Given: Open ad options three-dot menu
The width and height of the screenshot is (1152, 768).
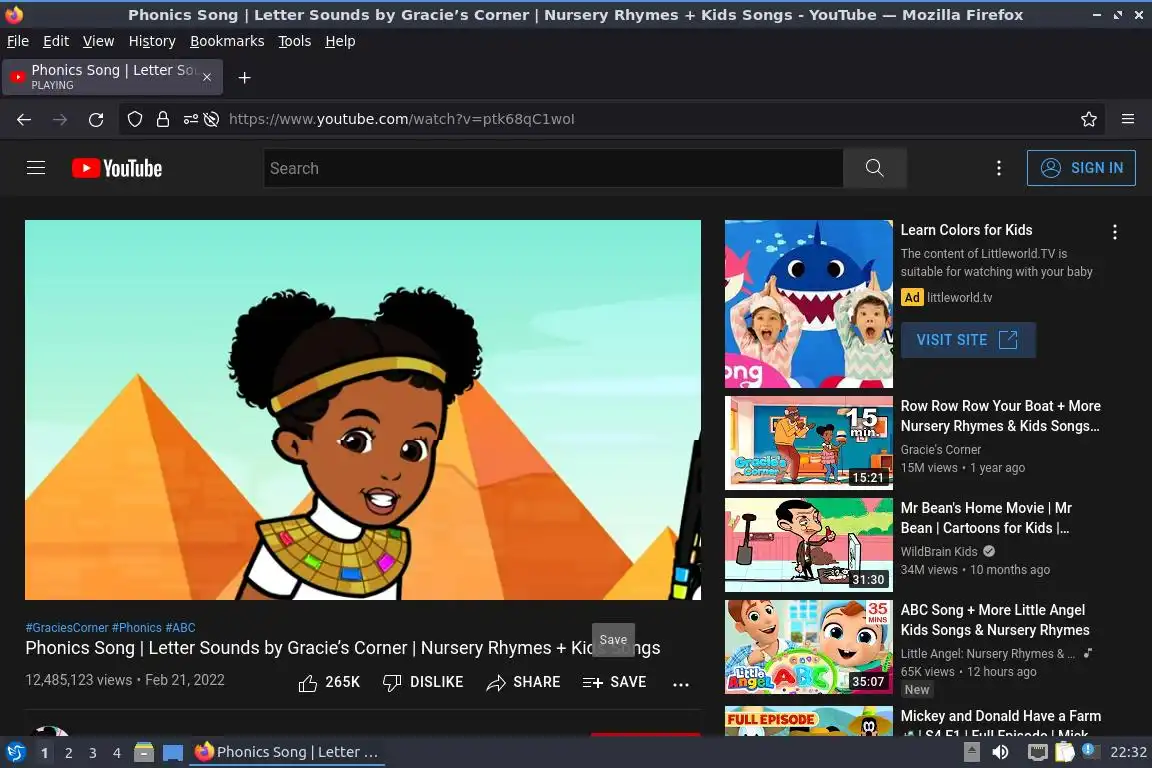Looking at the screenshot, I should point(1115,232).
